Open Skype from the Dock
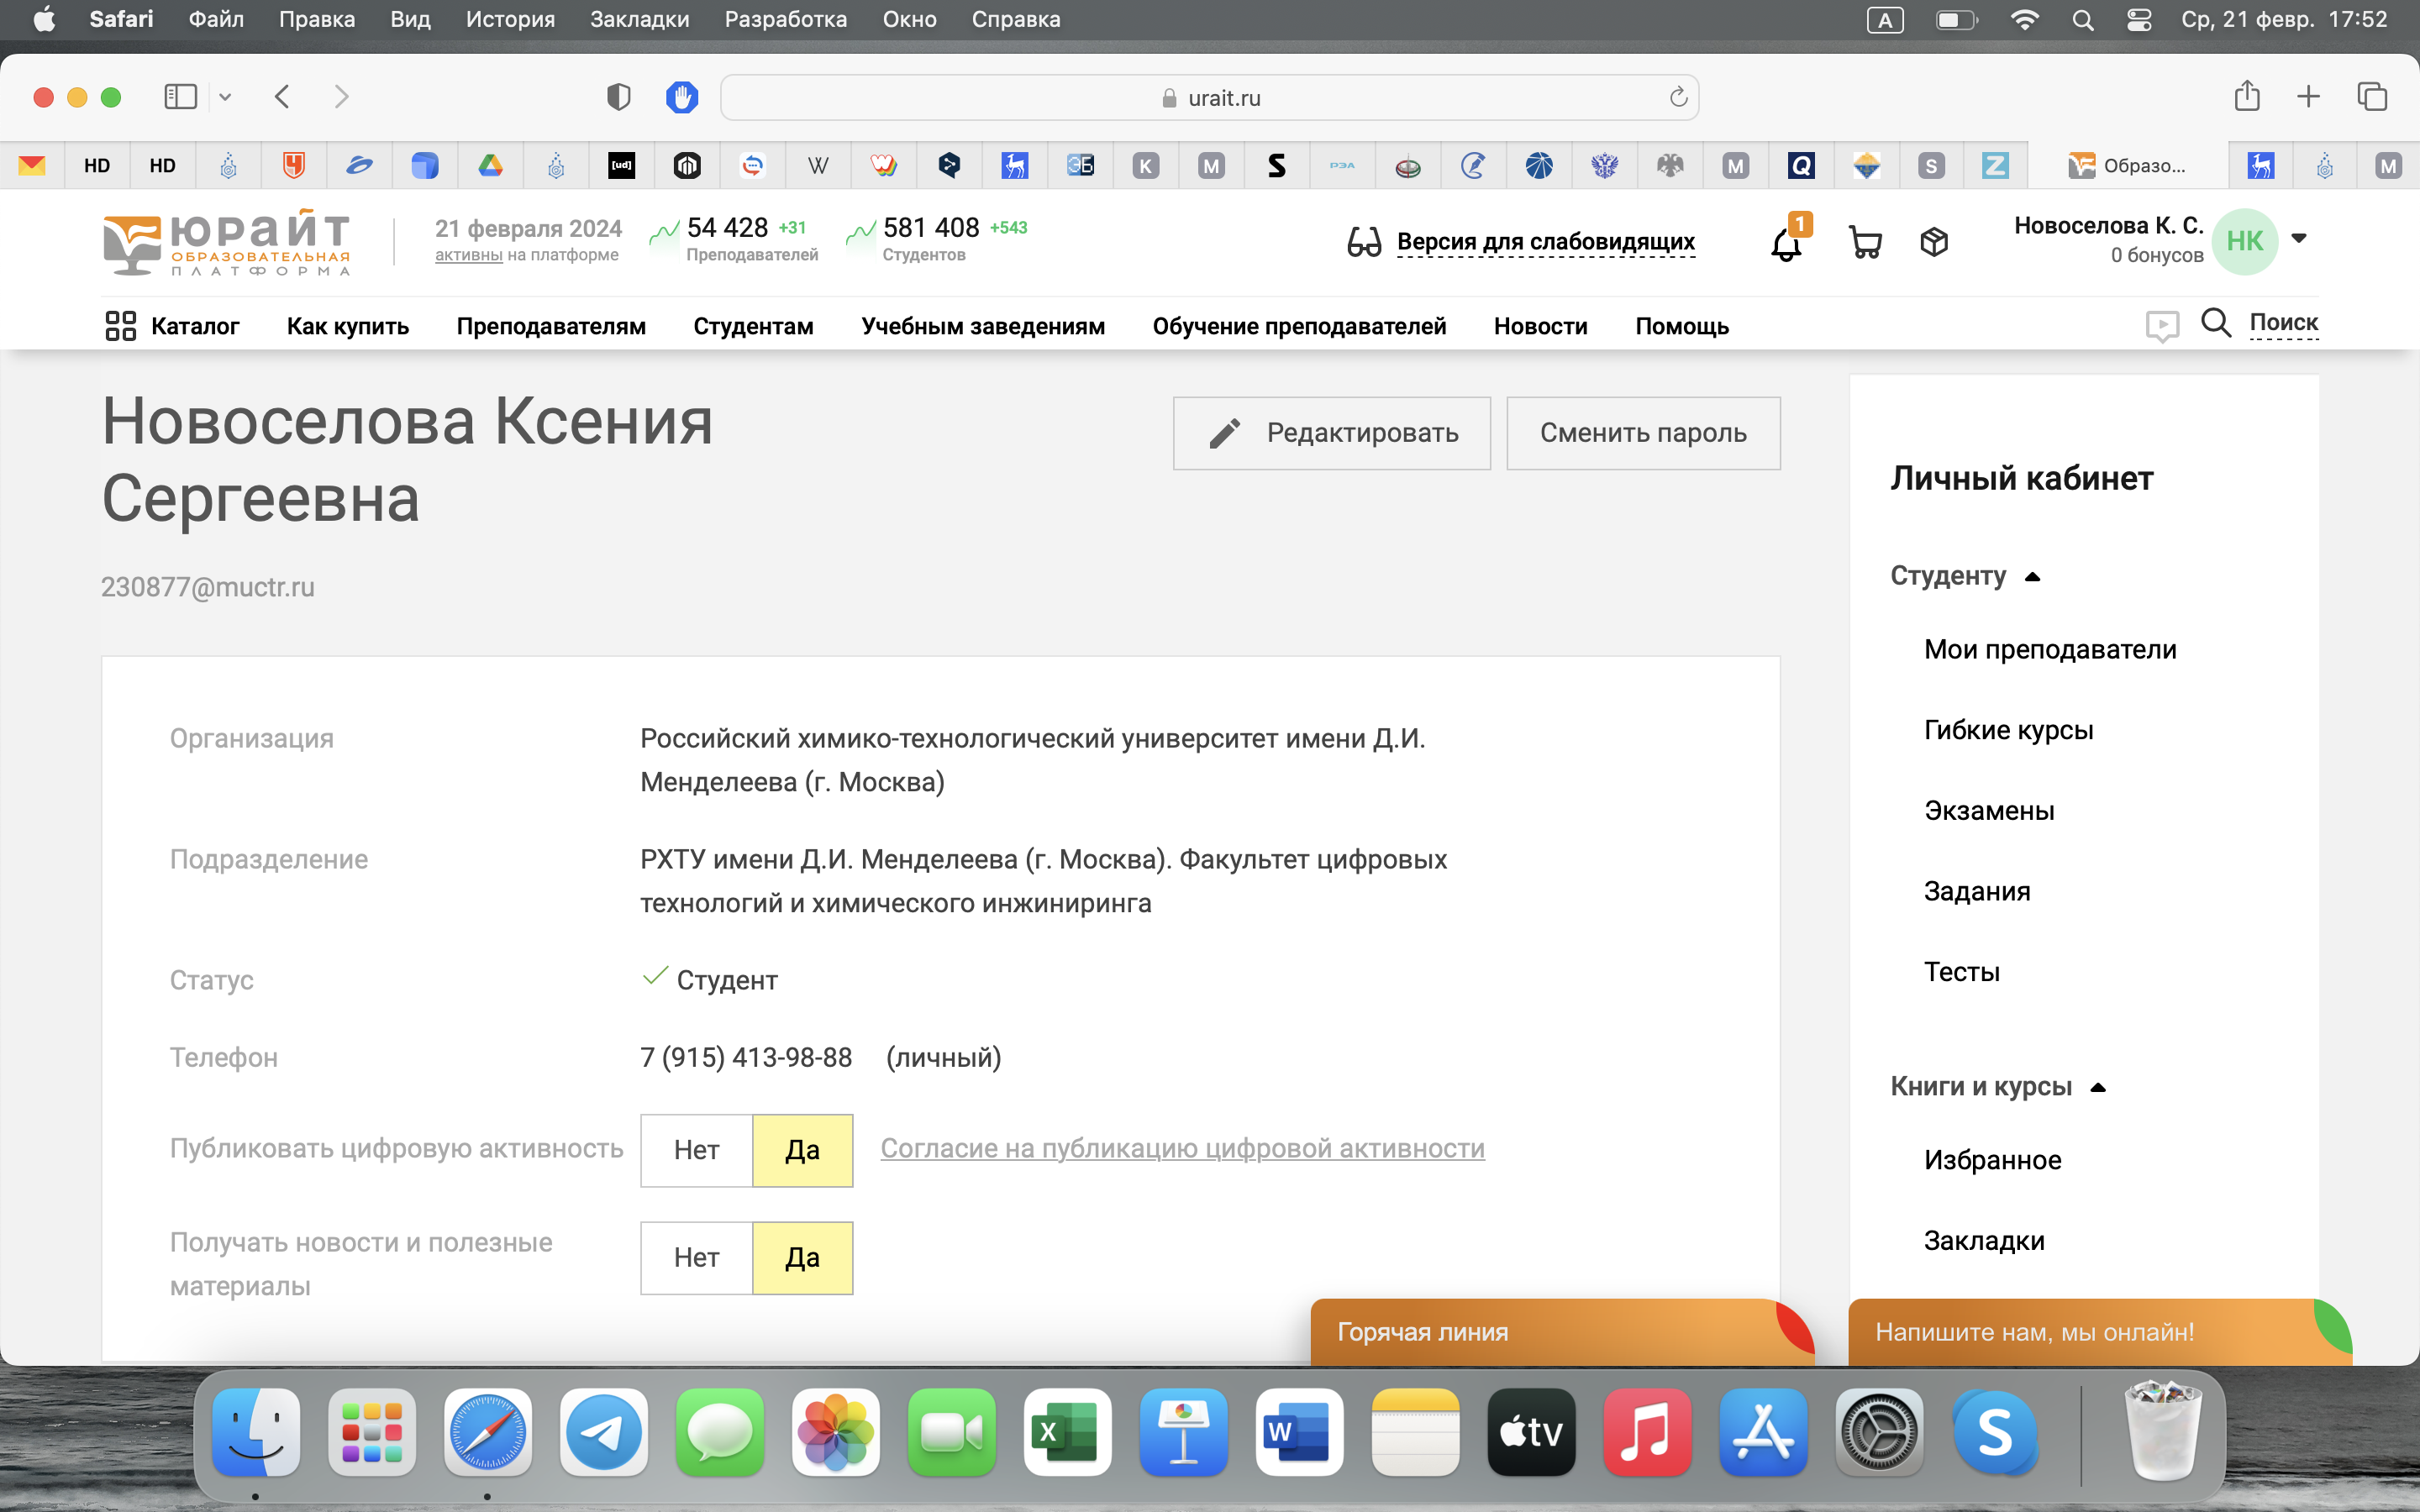The height and width of the screenshot is (1512, 2420). tap(1995, 1432)
